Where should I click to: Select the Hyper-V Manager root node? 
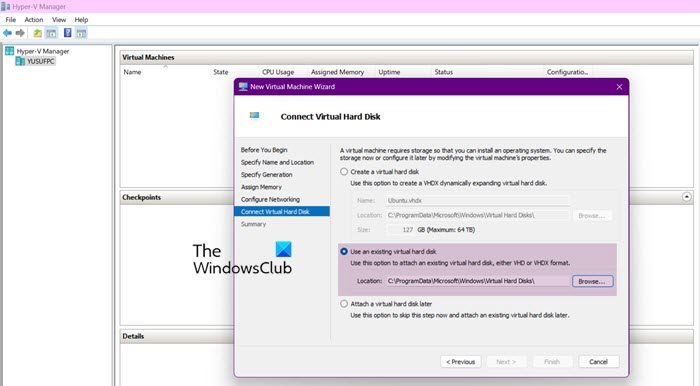pyautogui.click(x=43, y=51)
